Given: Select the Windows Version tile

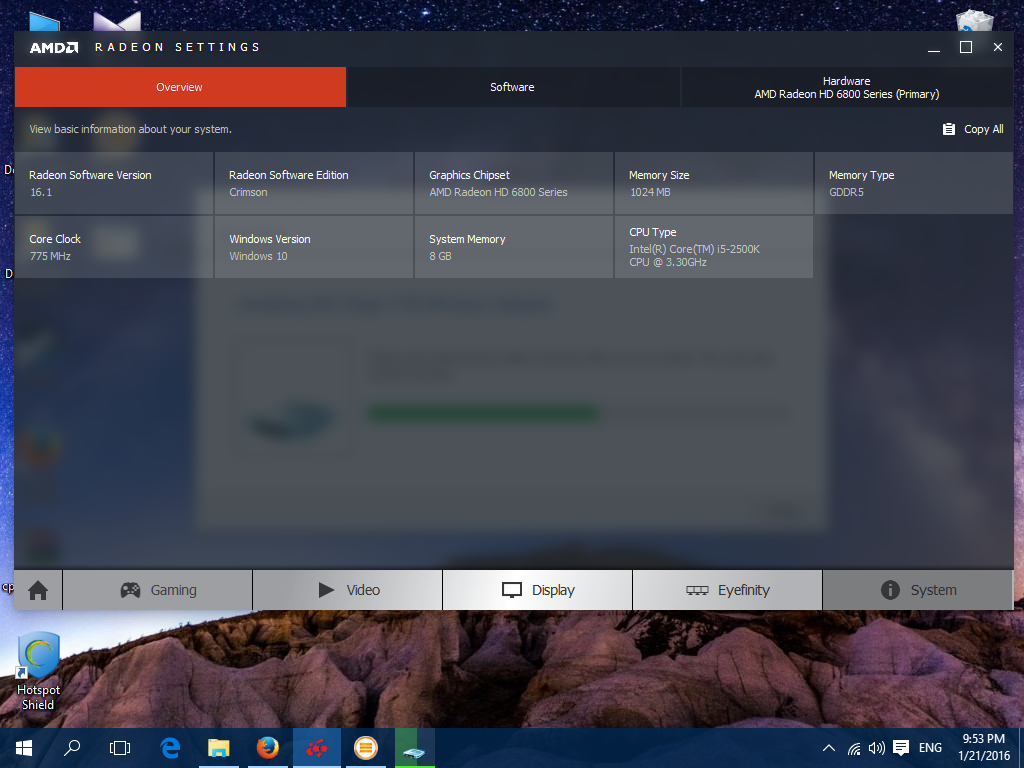Looking at the screenshot, I should [314, 248].
